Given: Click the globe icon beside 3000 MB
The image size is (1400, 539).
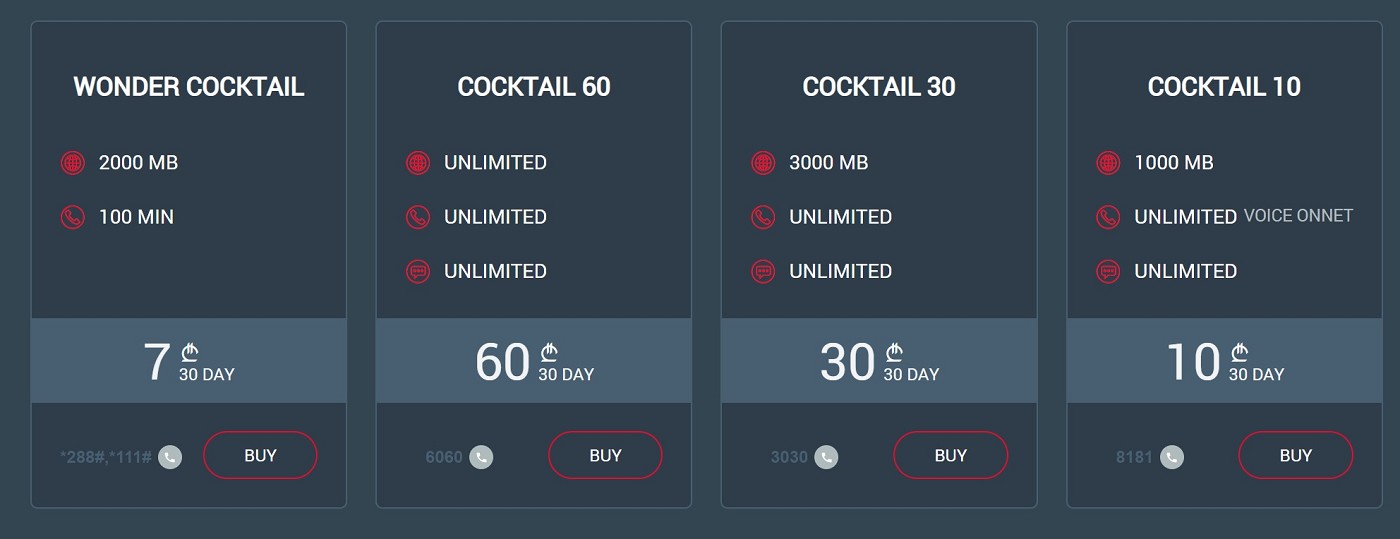Looking at the screenshot, I should [x=763, y=162].
